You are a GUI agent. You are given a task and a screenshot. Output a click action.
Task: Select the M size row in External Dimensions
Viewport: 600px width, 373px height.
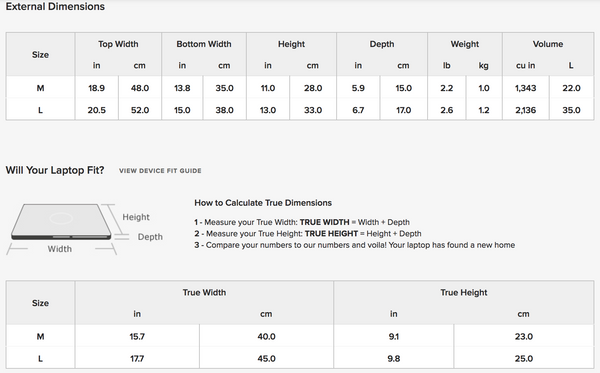click(300, 88)
